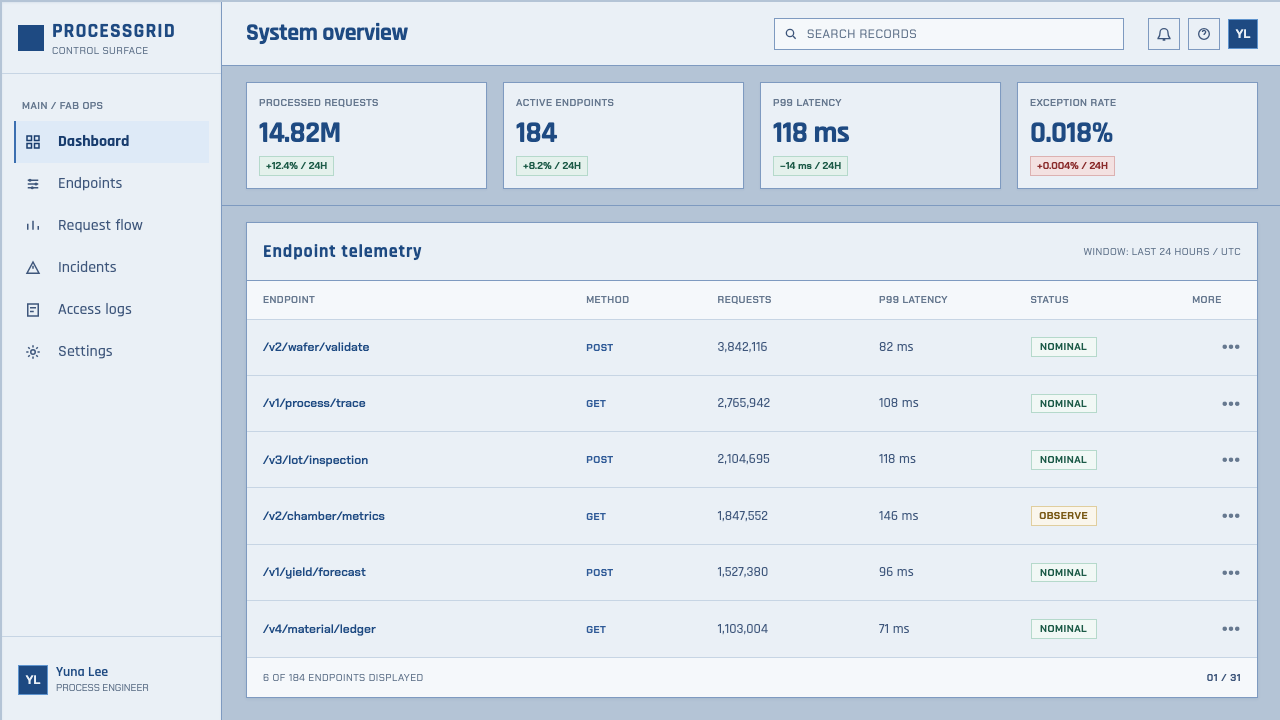Open Yuna Lee profile name

[x=82, y=672]
